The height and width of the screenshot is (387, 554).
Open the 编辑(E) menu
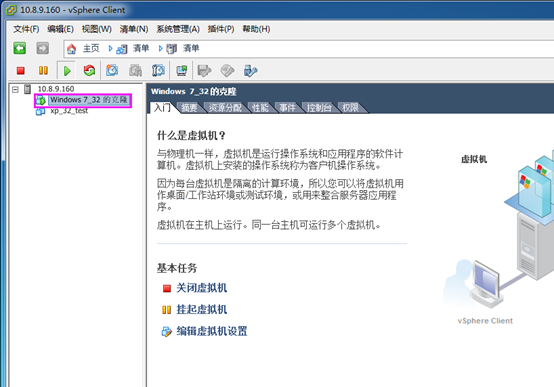click(x=60, y=29)
